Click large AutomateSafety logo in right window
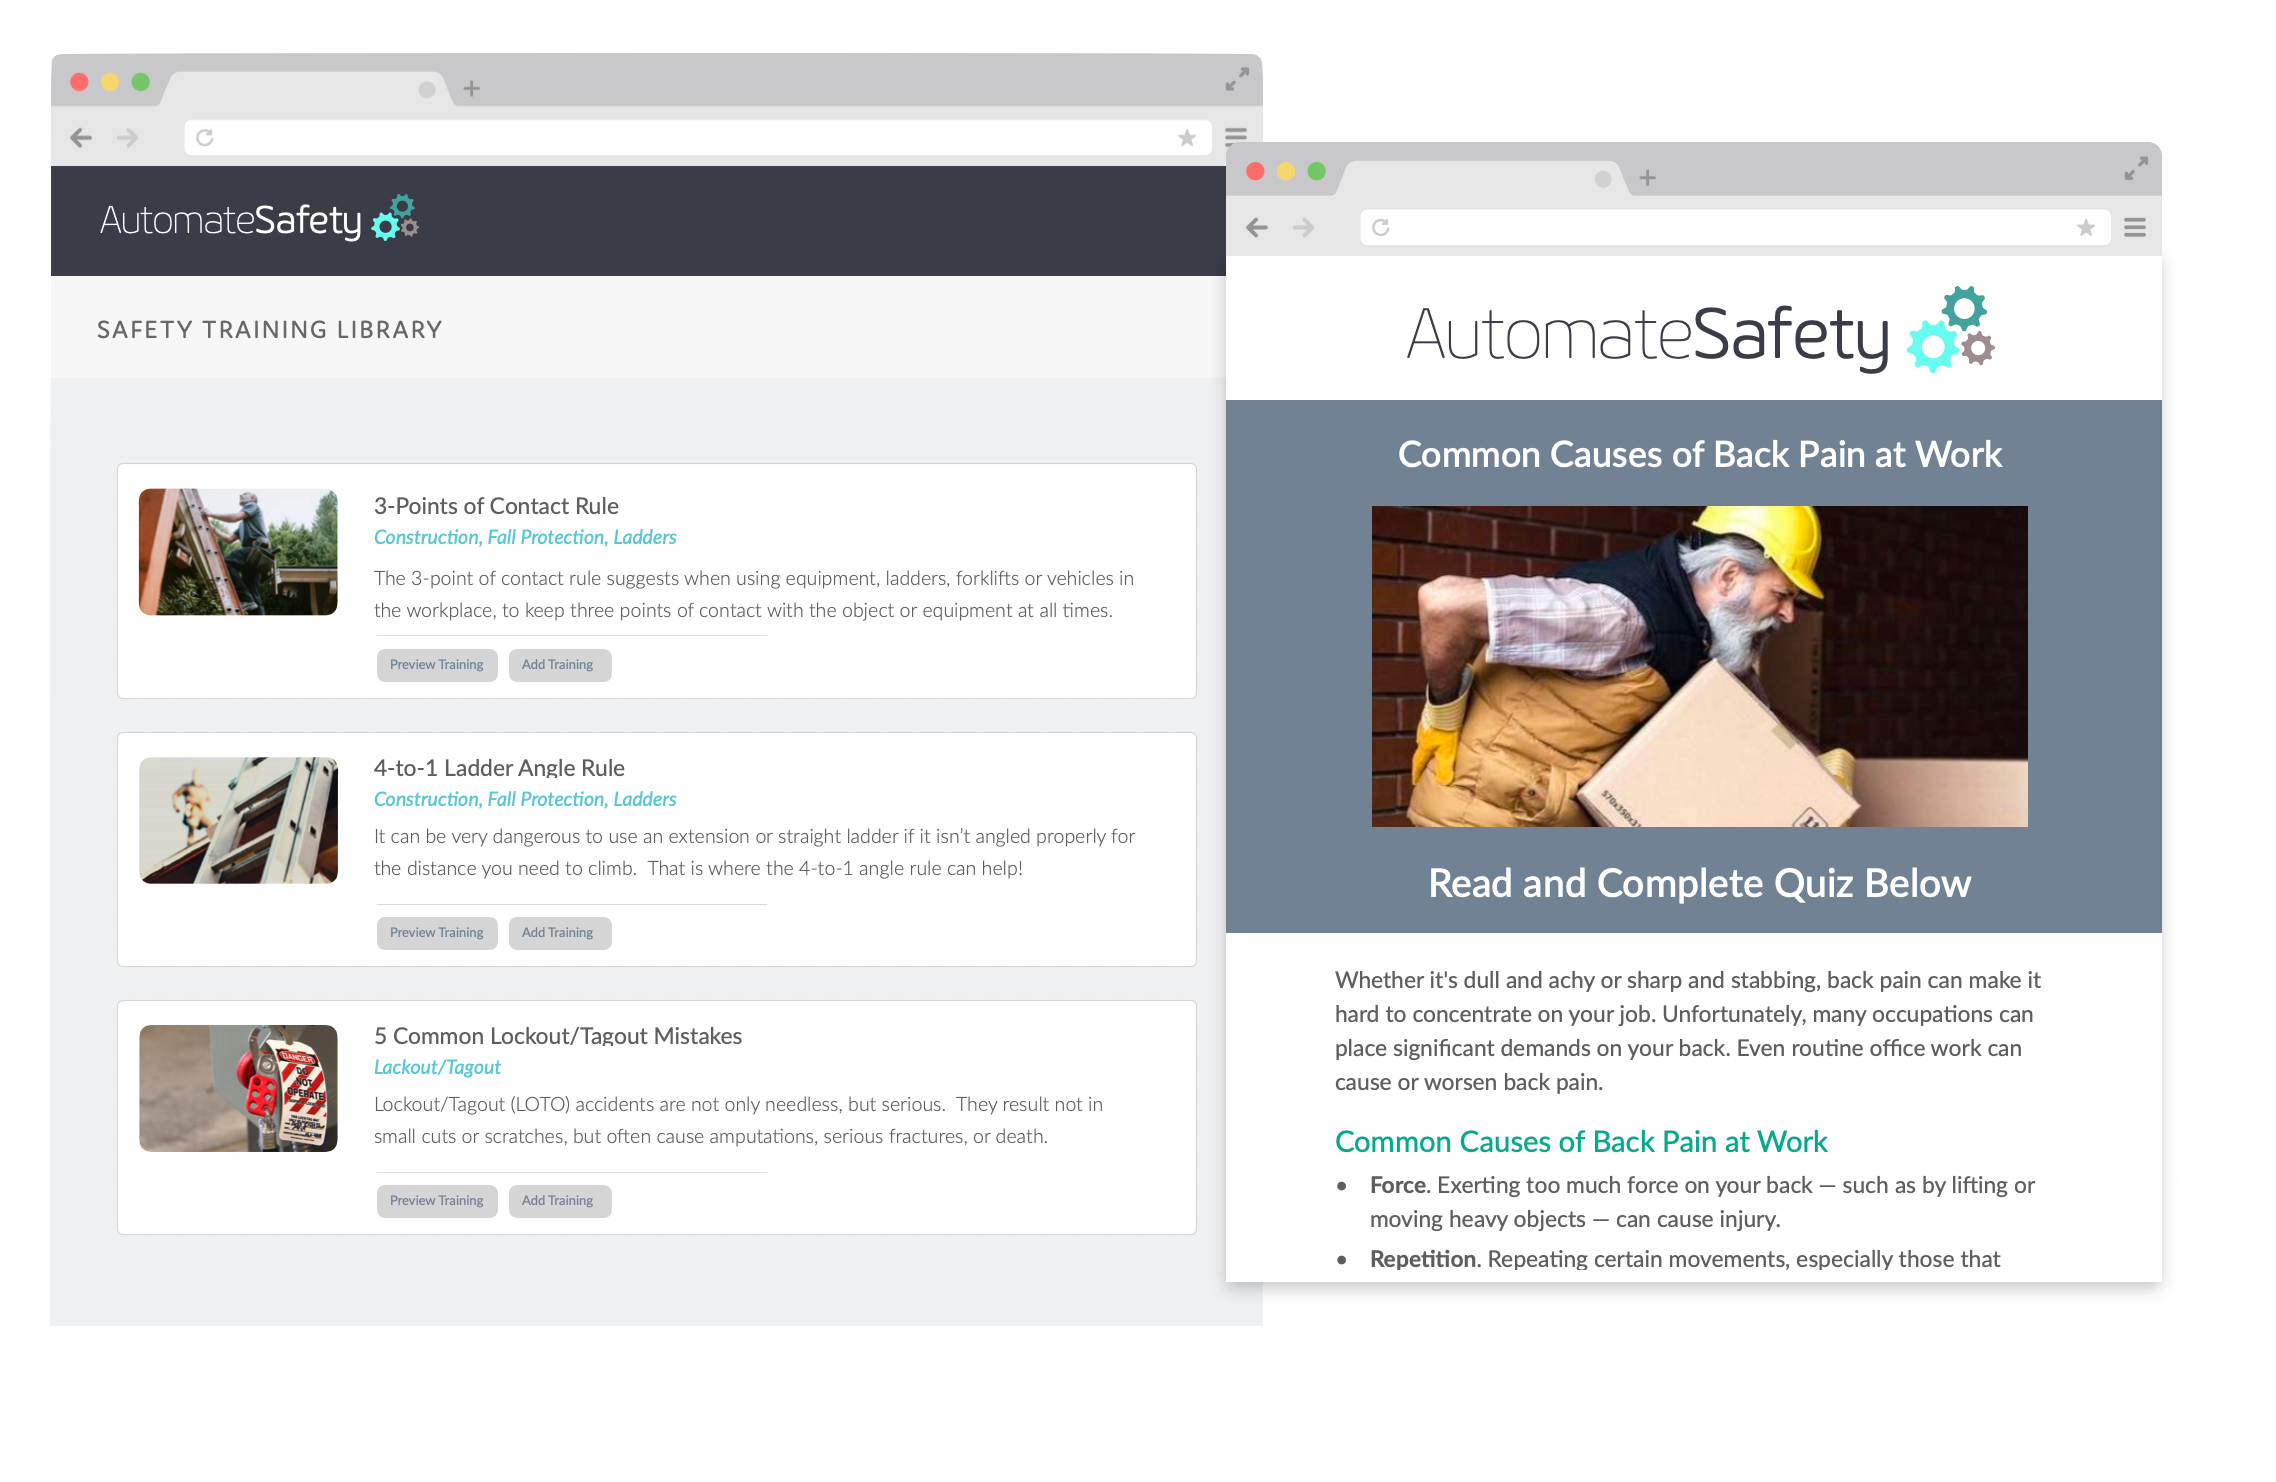Viewport: 2276px width, 1482px height. tap(1700, 331)
